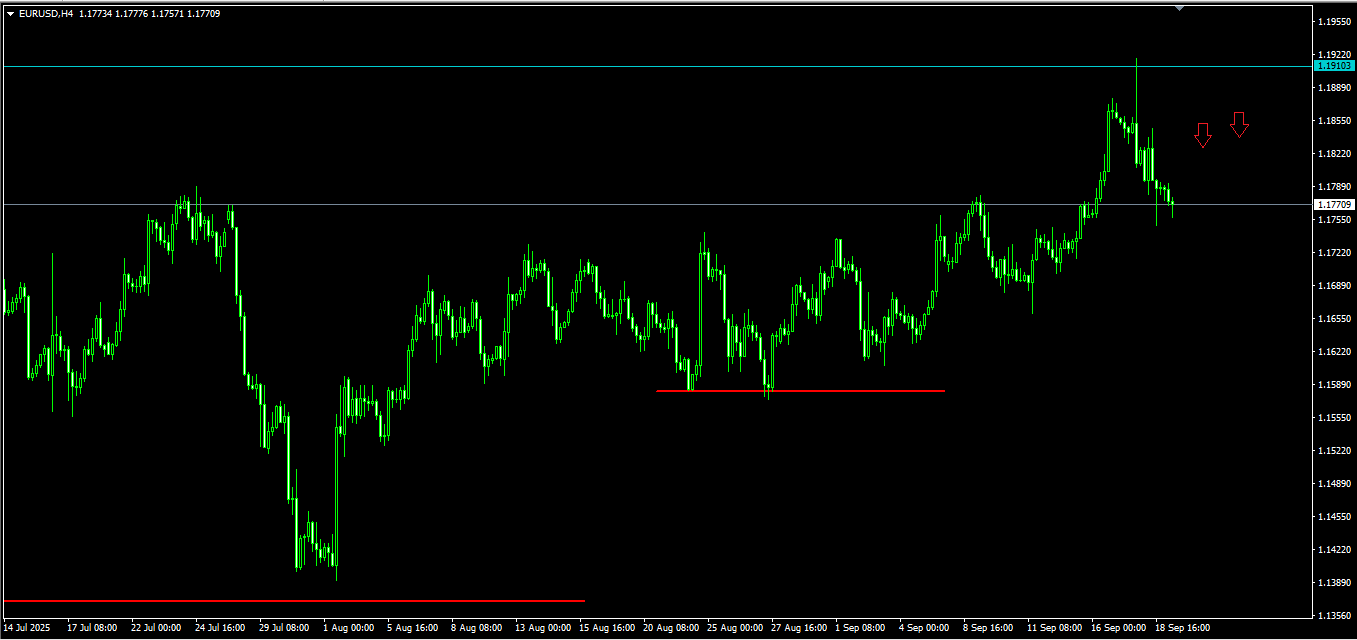Image resolution: width=1357 pixels, height=640 pixels.
Task: Click the 29 Jul 08:00 time label
Action: click(x=284, y=628)
